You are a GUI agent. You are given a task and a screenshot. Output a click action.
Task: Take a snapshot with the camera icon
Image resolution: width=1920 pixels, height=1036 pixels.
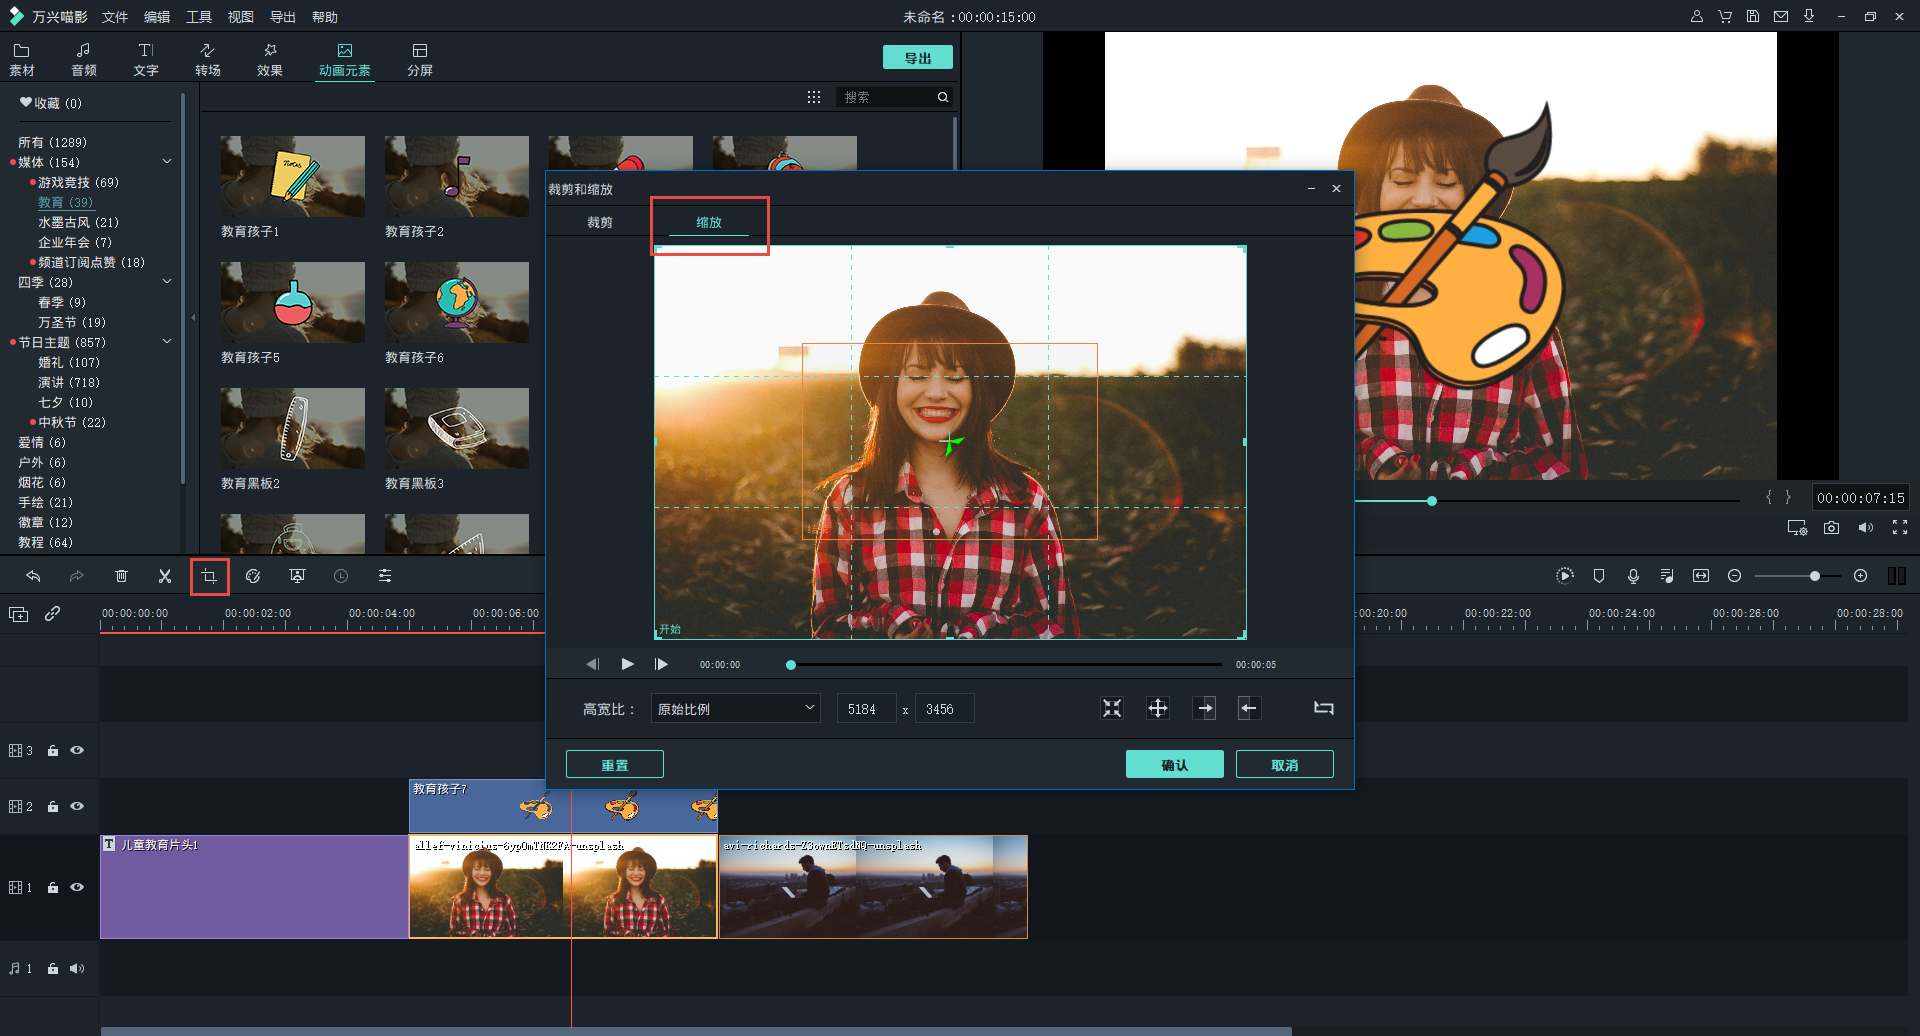pyautogui.click(x=1831, y=528)
